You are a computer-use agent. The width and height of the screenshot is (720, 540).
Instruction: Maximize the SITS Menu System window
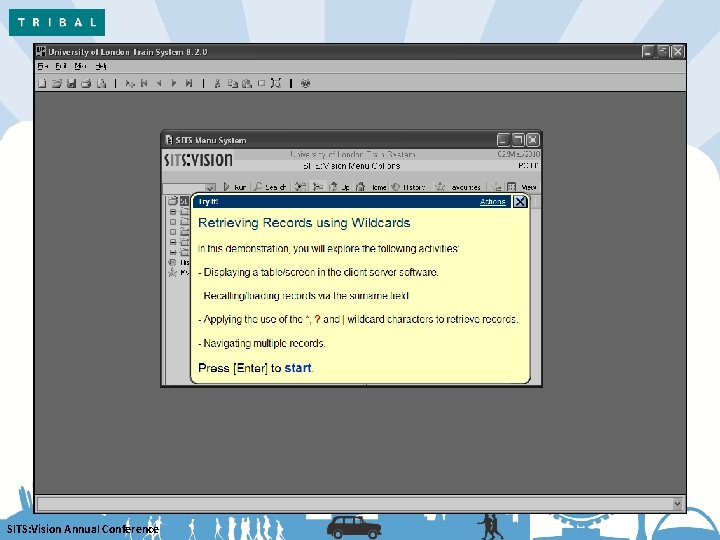518,140
